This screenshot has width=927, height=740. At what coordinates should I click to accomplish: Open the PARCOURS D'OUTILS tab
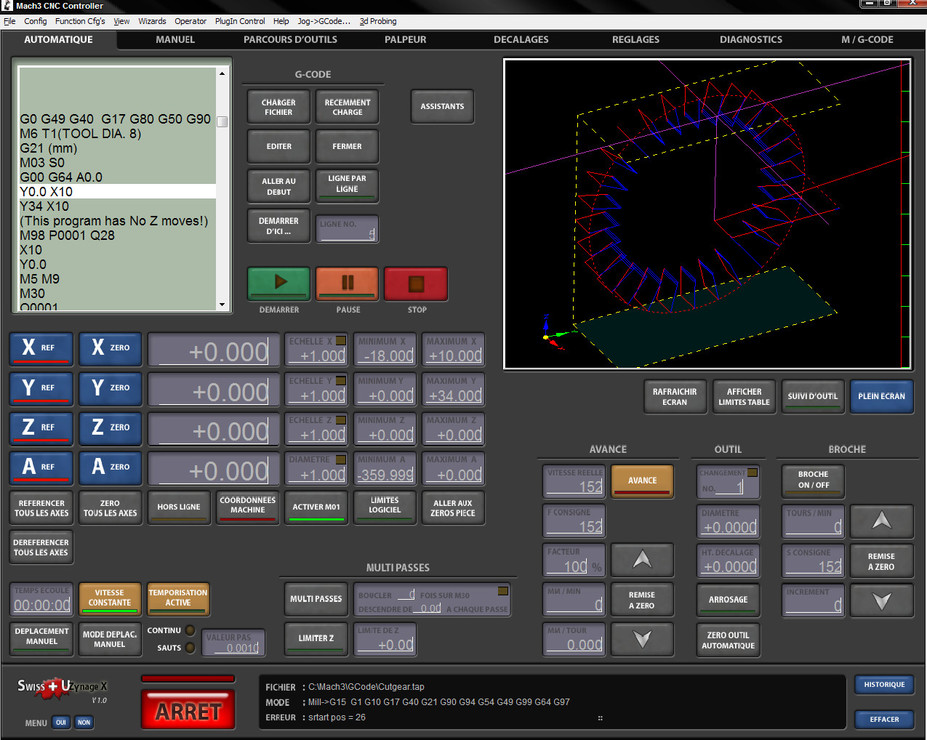(290, 40)
